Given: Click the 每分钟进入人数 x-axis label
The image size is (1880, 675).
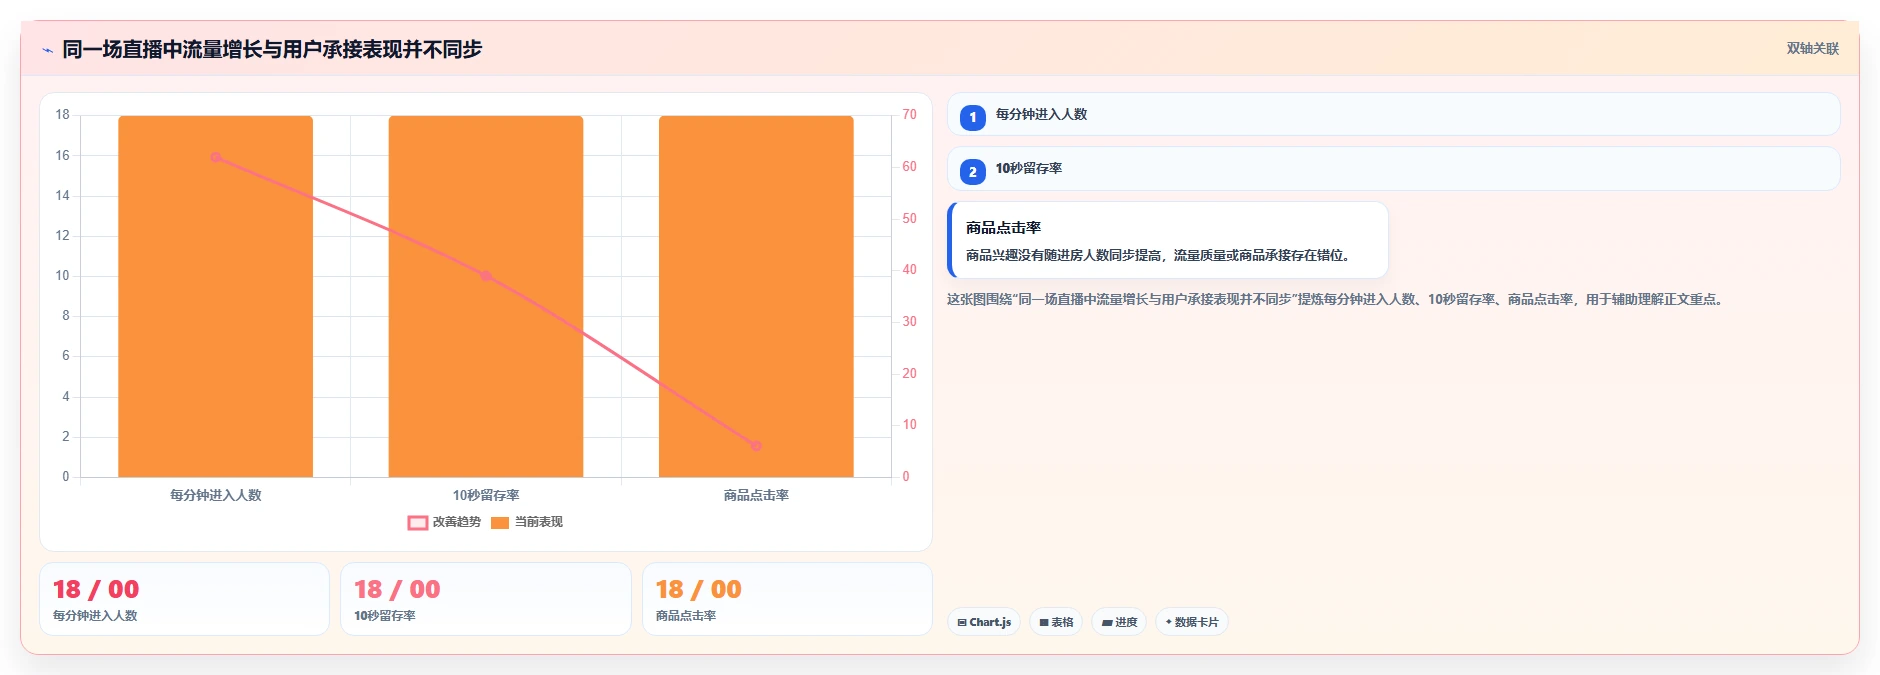Looking at the screenshot, I should (216, 495).
